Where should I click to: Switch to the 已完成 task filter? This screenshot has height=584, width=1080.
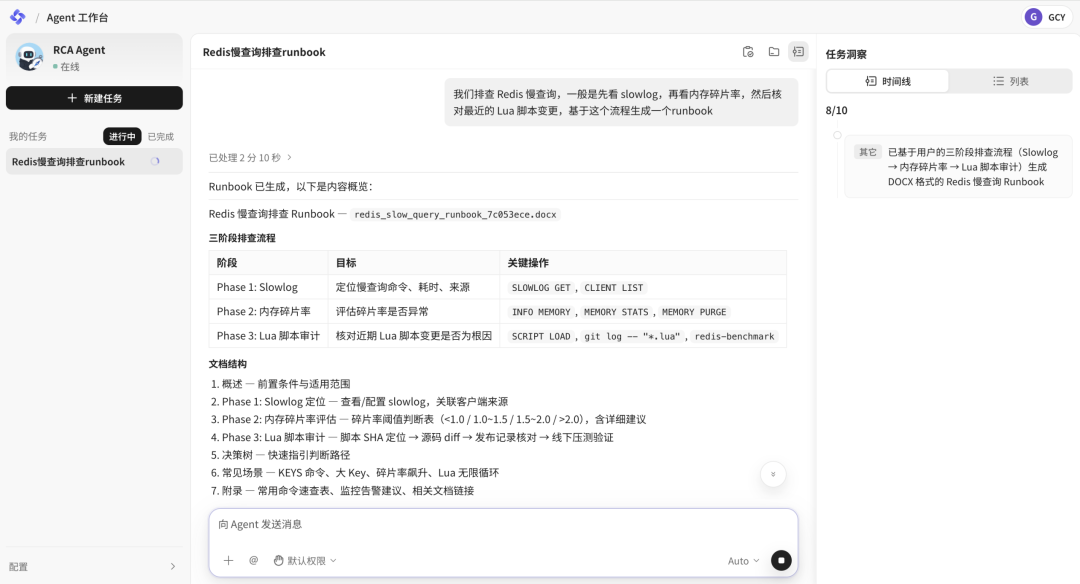coord(160,136)
